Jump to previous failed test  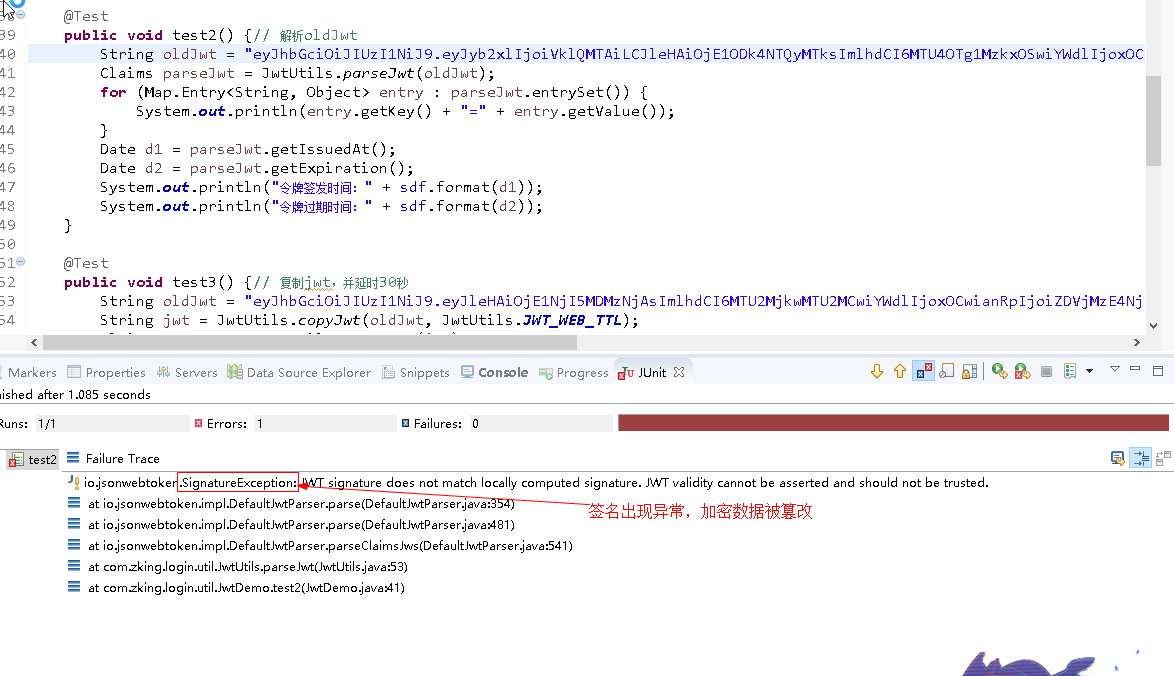click(900, 371)
